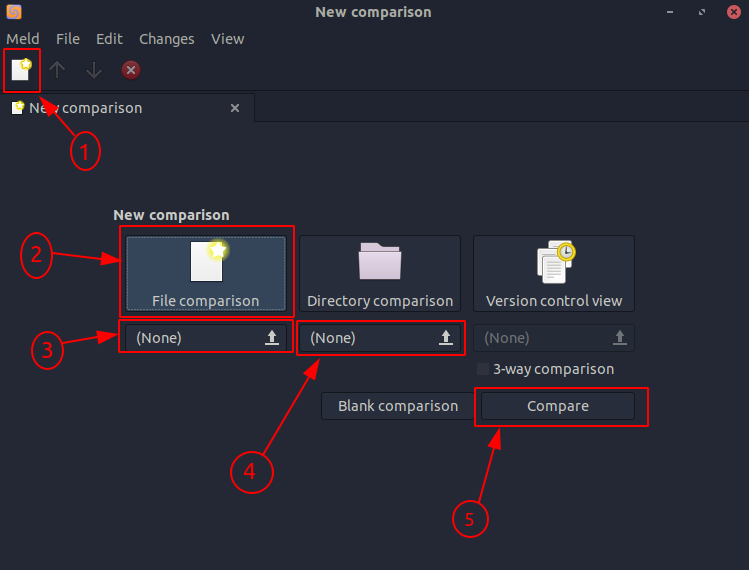Minimize the Meld window
The width and height of the screenshot is (749, 570).
[670, 12]
